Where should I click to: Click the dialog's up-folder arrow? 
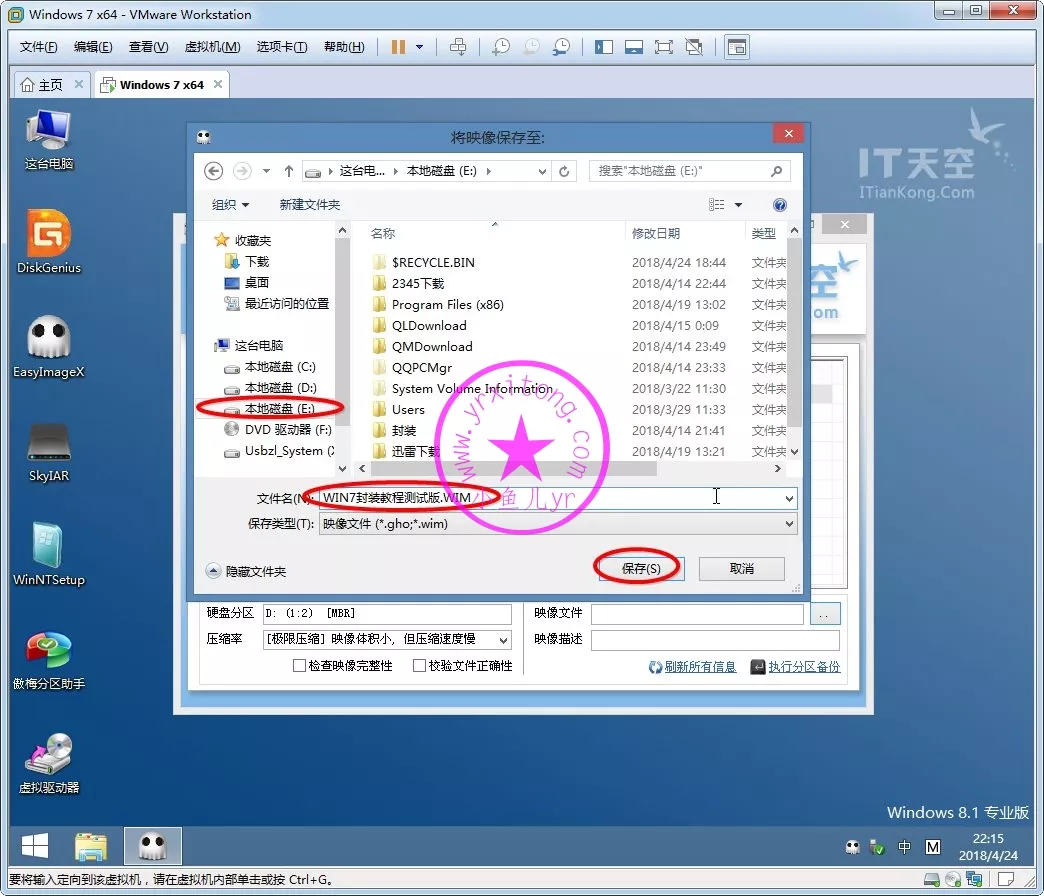coord(289,171)
